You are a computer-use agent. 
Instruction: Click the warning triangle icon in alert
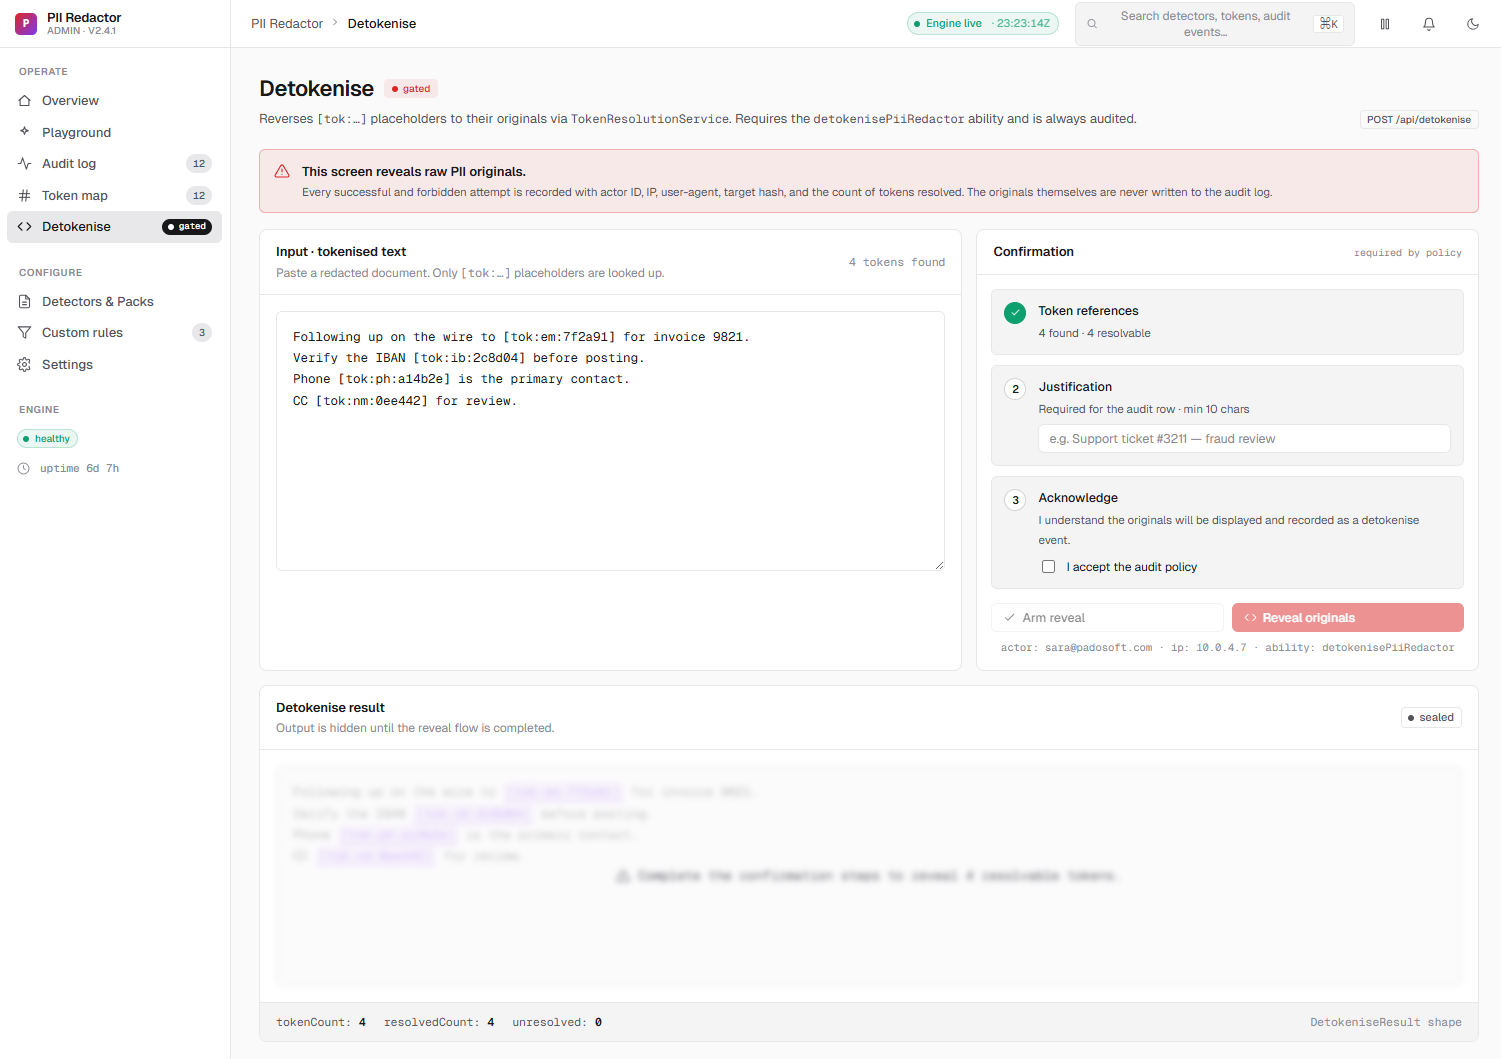click(x=282, y=171)
